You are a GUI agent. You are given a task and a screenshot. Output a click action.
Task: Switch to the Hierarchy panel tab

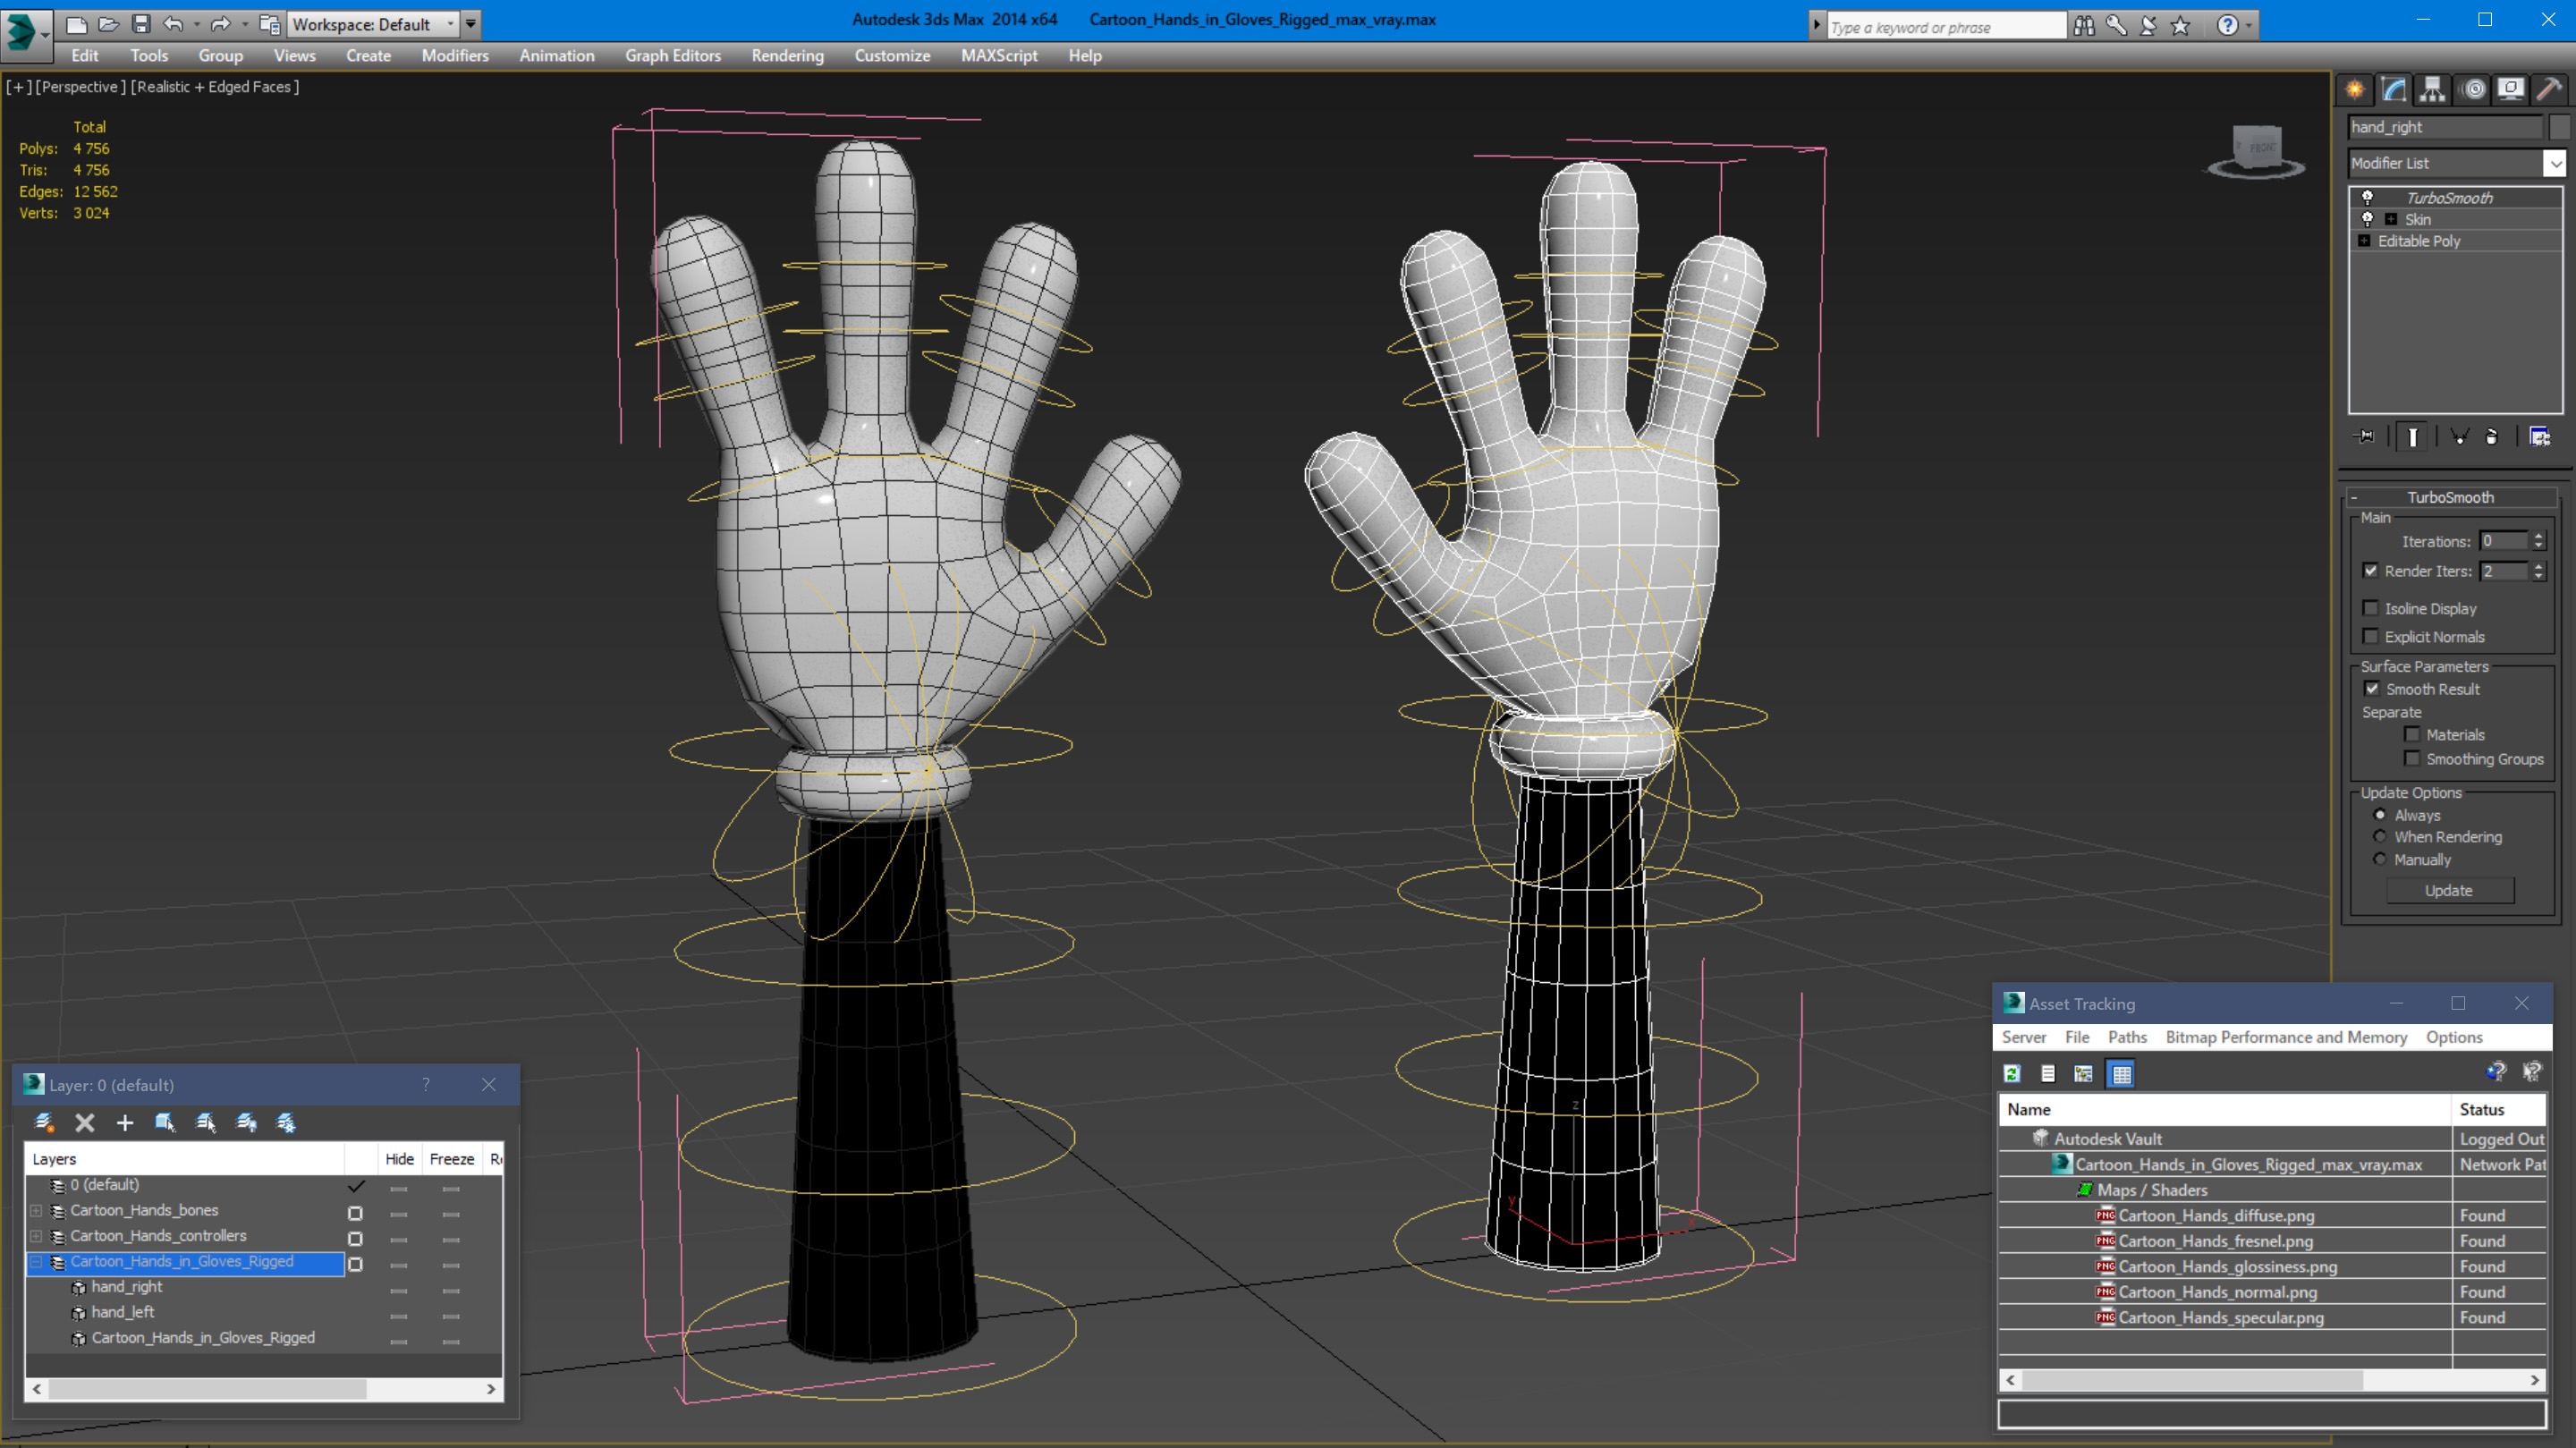[x=2432, y=90]
